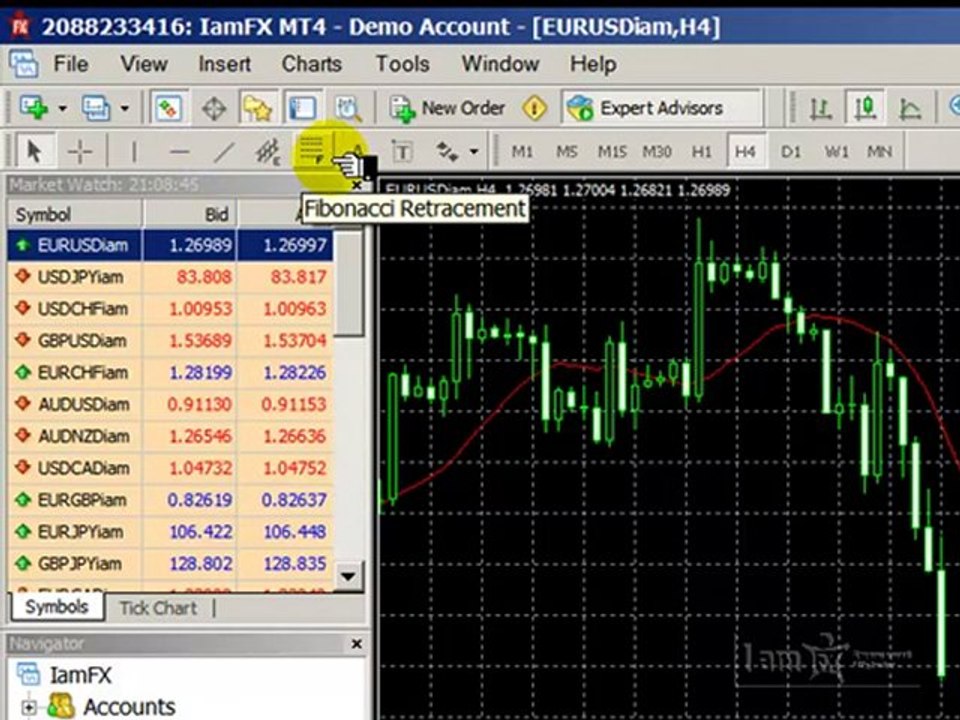Switch to Bar Chart view
Image resolution: width=960 pixels, height=720 pixels.
820,108
